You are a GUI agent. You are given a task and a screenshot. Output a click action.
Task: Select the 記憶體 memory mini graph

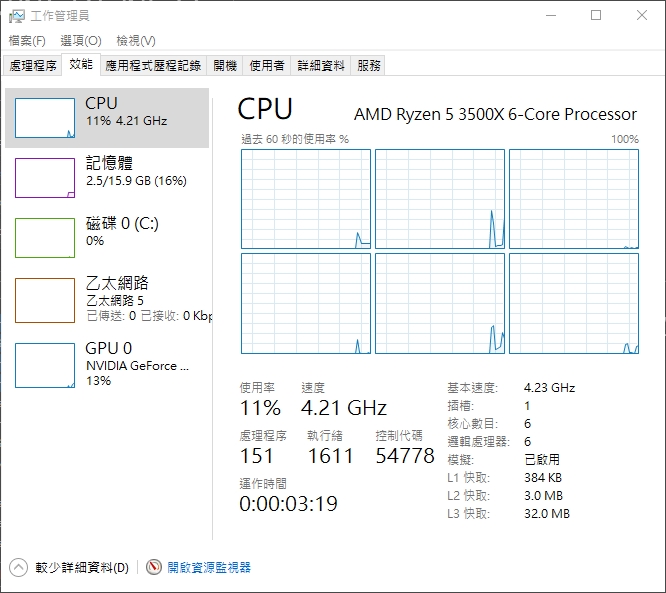[x=45, y=178]
